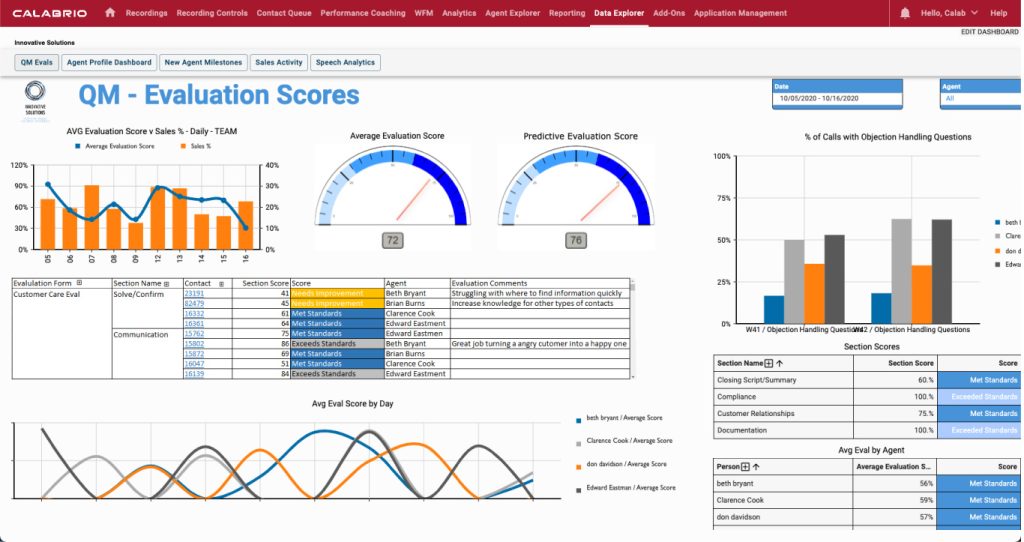Sort Person column using arrow icon

click(757, 466)
